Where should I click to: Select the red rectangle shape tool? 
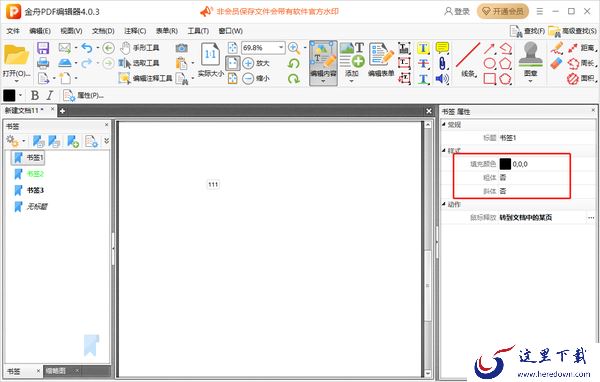[x=490, y=78]
